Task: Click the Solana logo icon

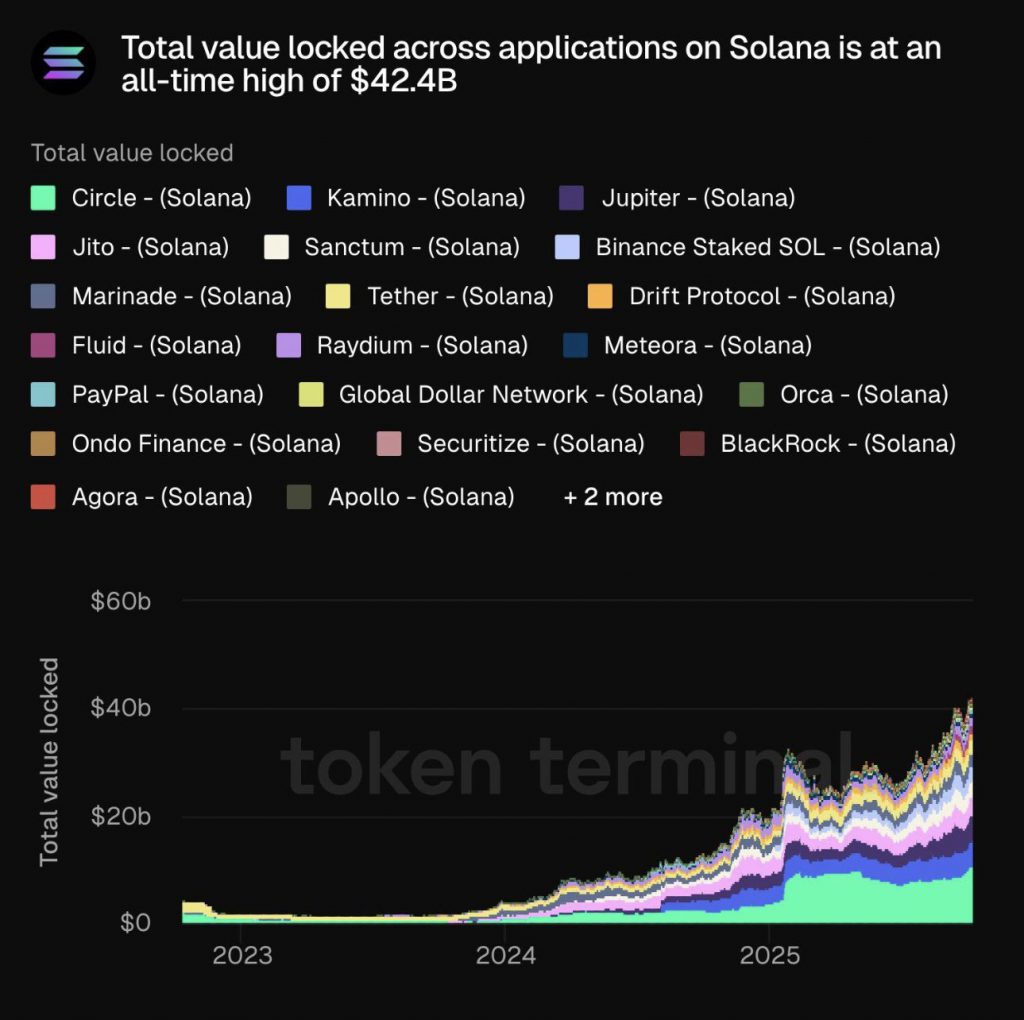Action: (62, 62)
